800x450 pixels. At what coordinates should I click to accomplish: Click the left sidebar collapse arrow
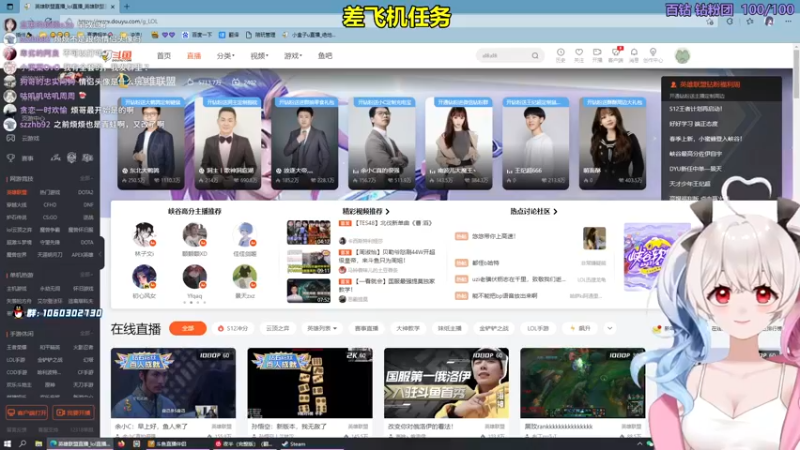click(101, 254)
